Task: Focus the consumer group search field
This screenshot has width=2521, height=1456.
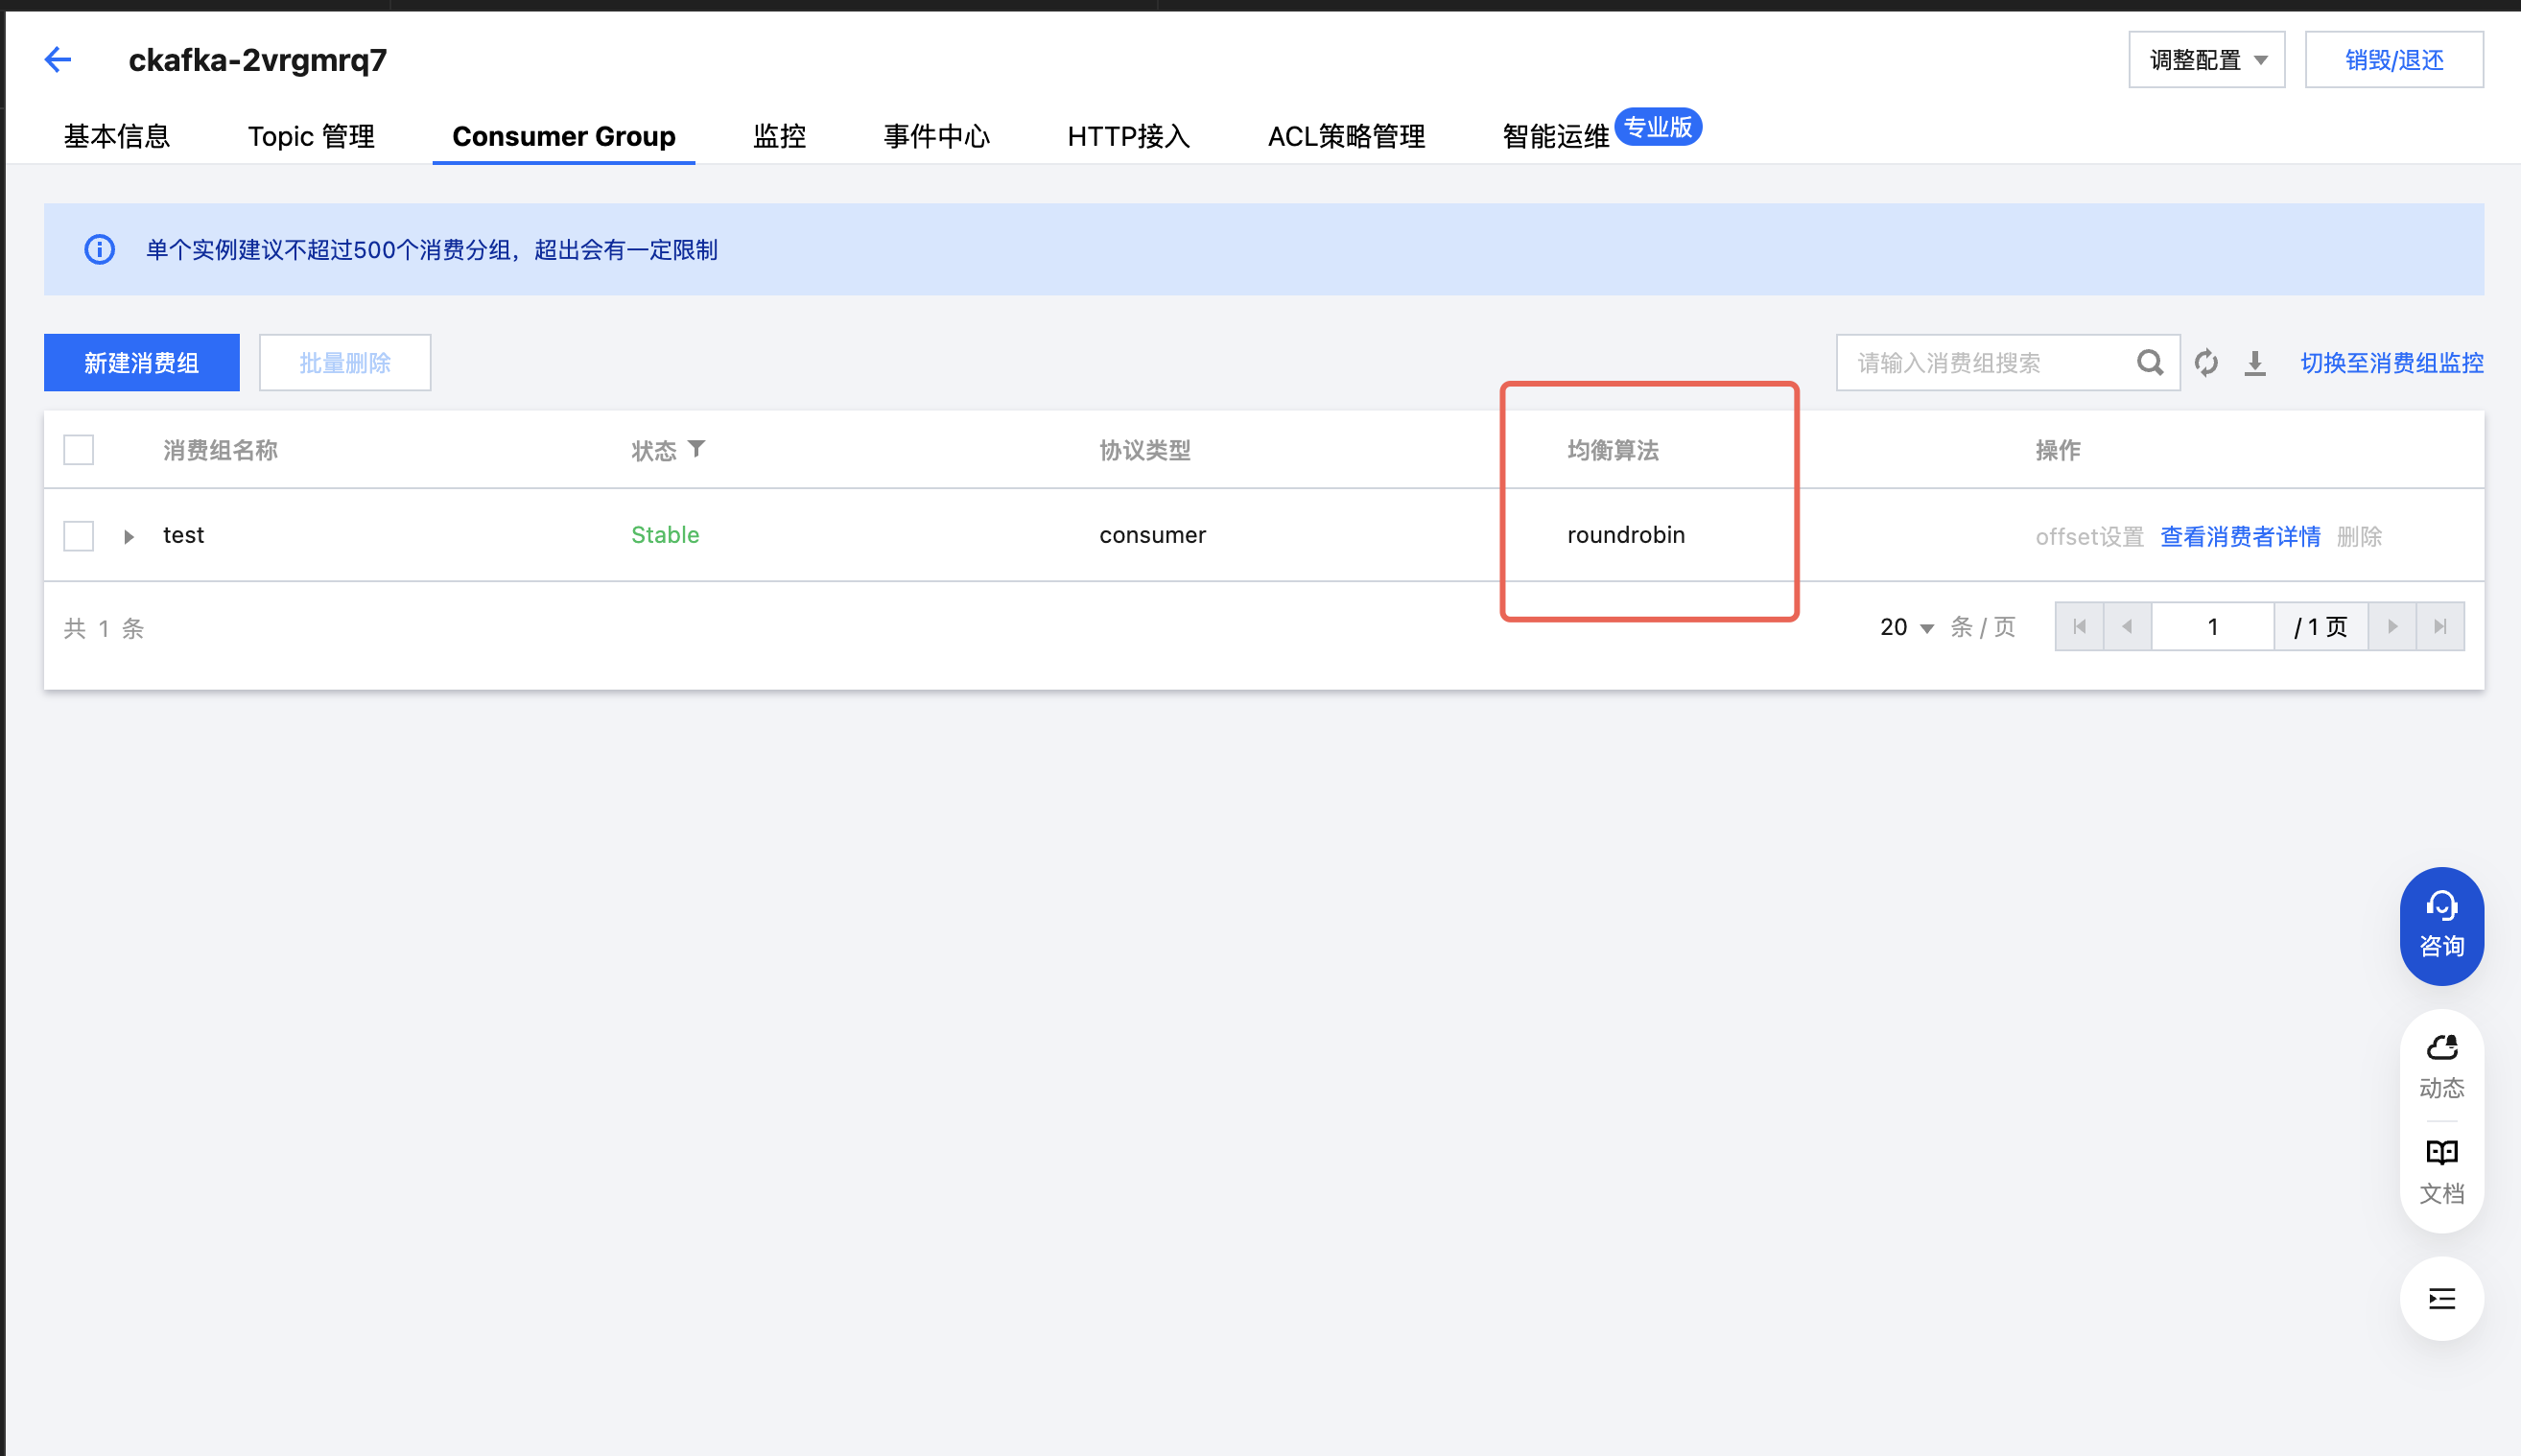Action: coord(1985,363)
